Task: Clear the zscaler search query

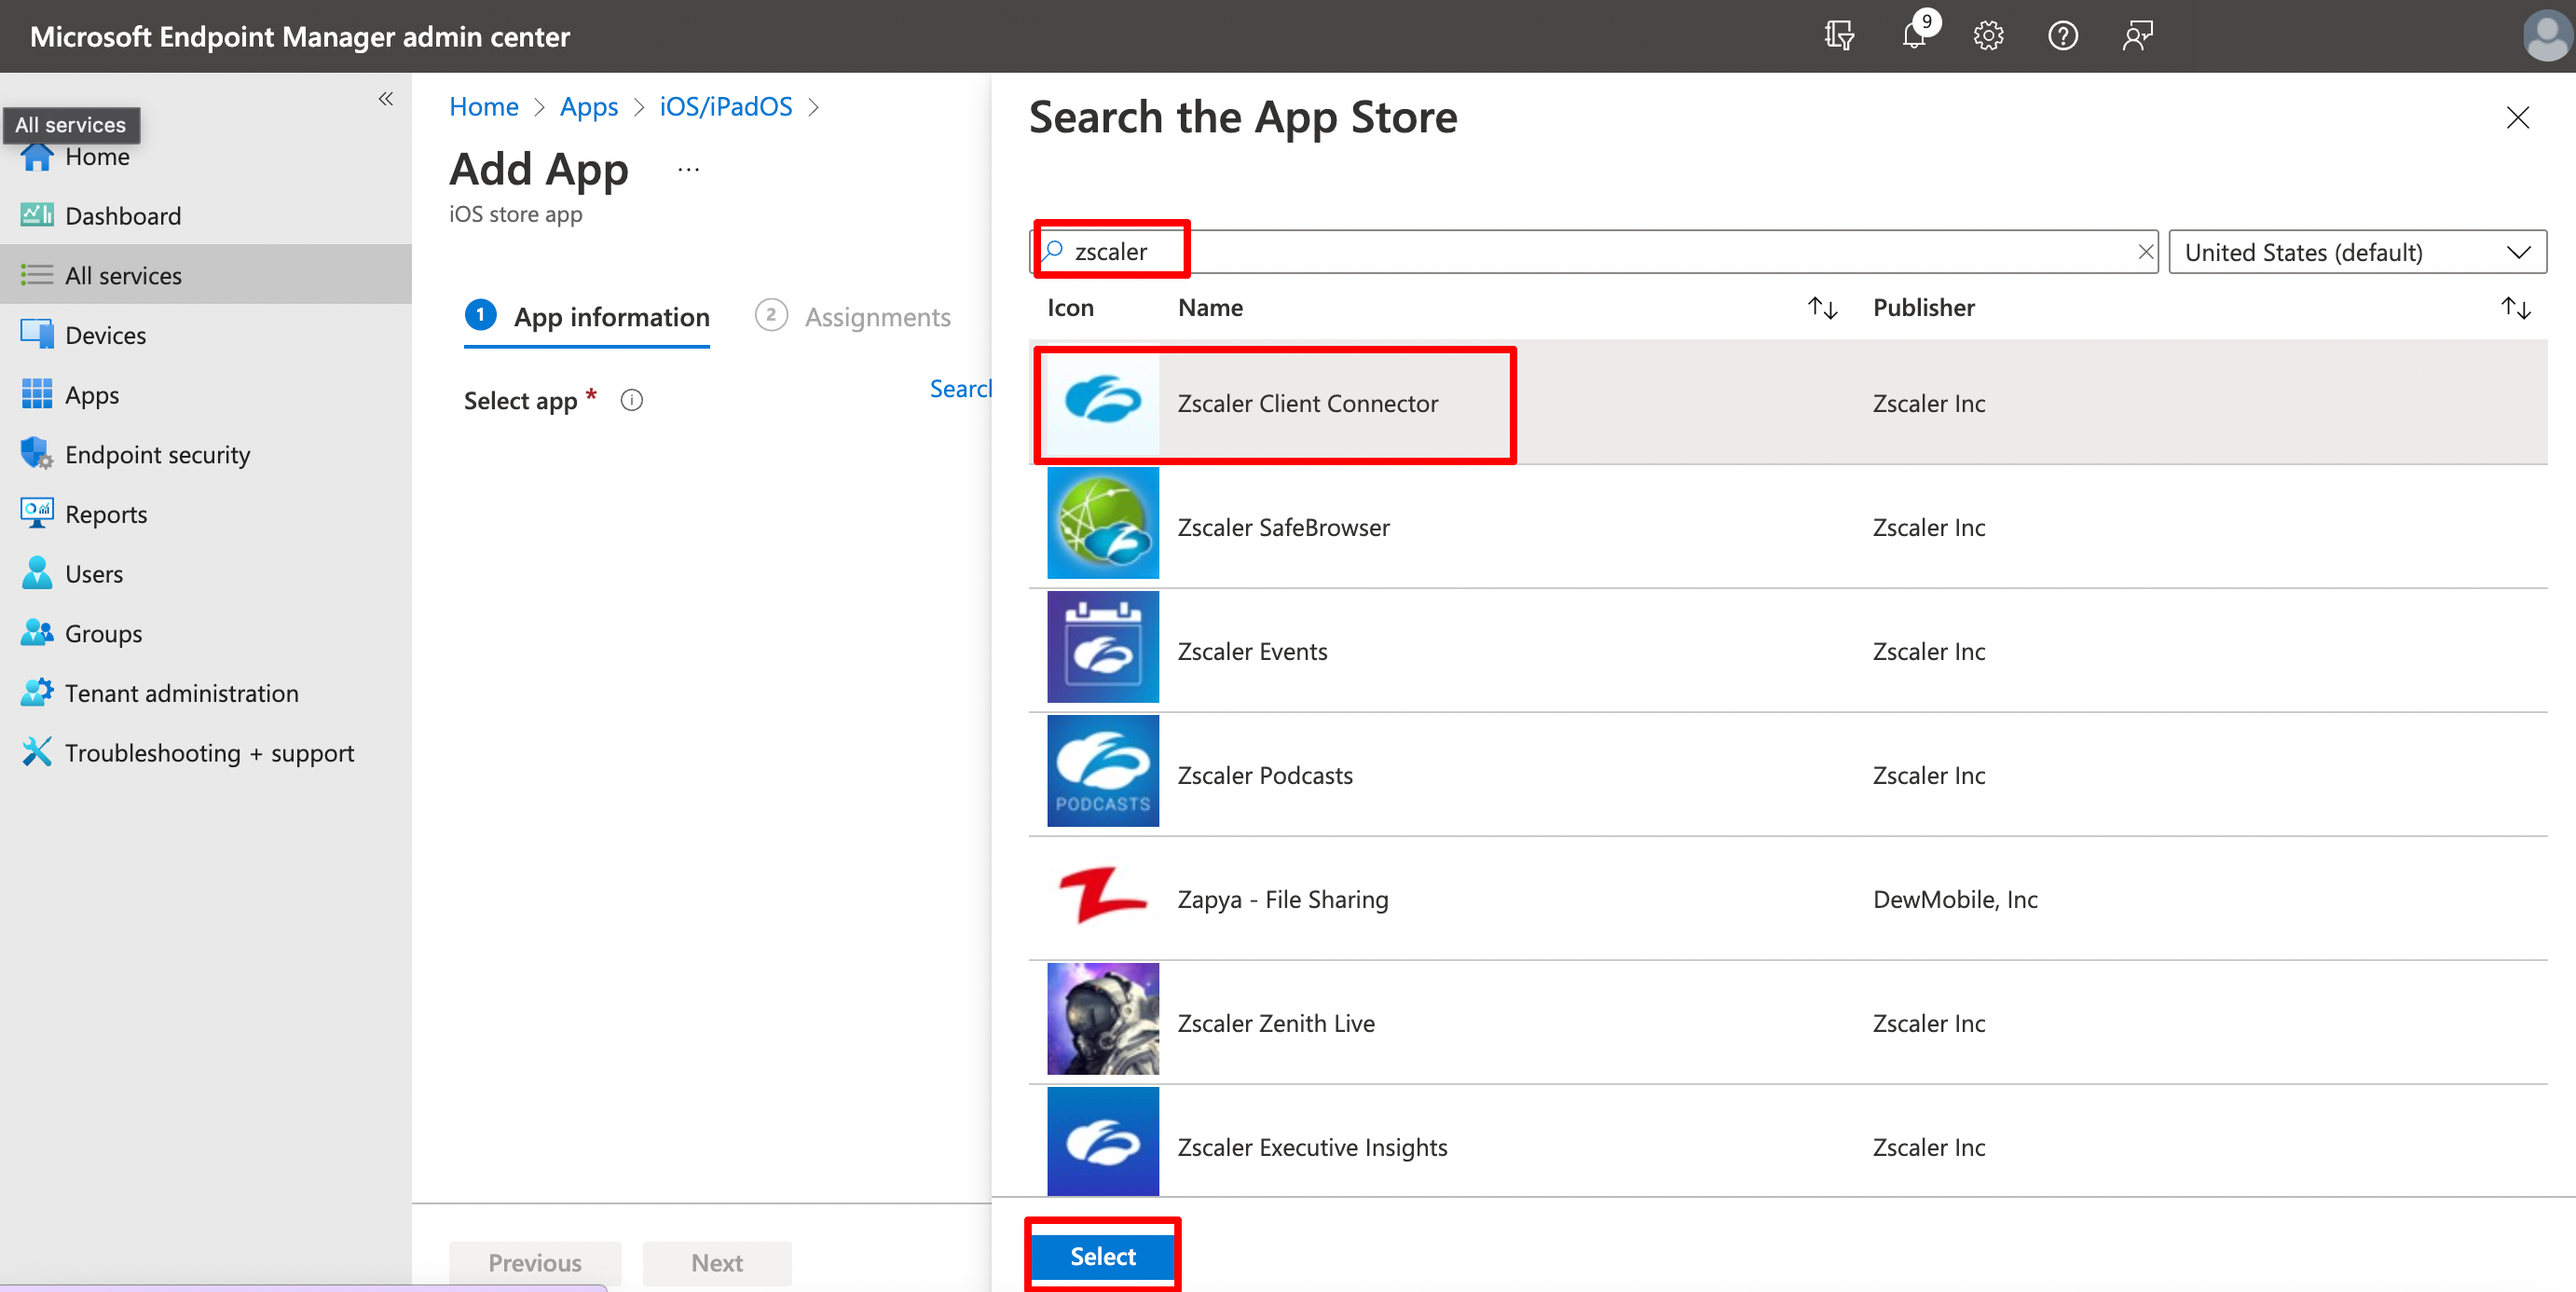Action: click(2146, 251)
